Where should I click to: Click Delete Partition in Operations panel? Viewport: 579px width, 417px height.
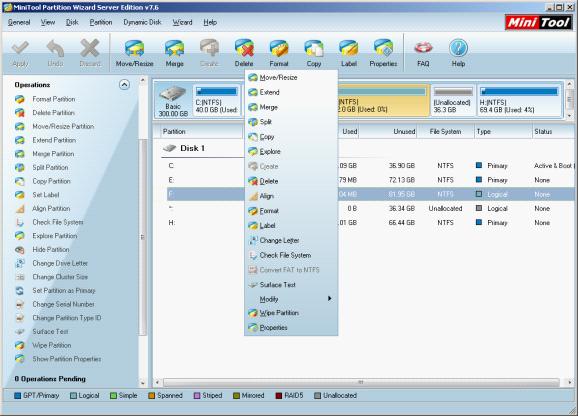click(x=54, y=113)
